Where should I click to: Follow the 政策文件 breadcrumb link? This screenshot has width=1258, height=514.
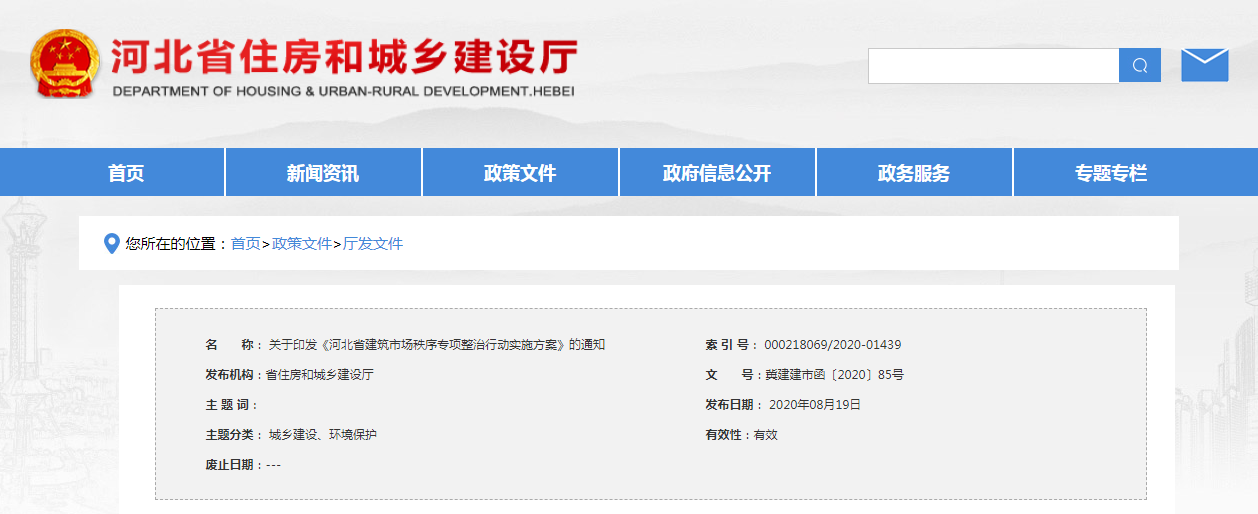[x=301, y=243]
